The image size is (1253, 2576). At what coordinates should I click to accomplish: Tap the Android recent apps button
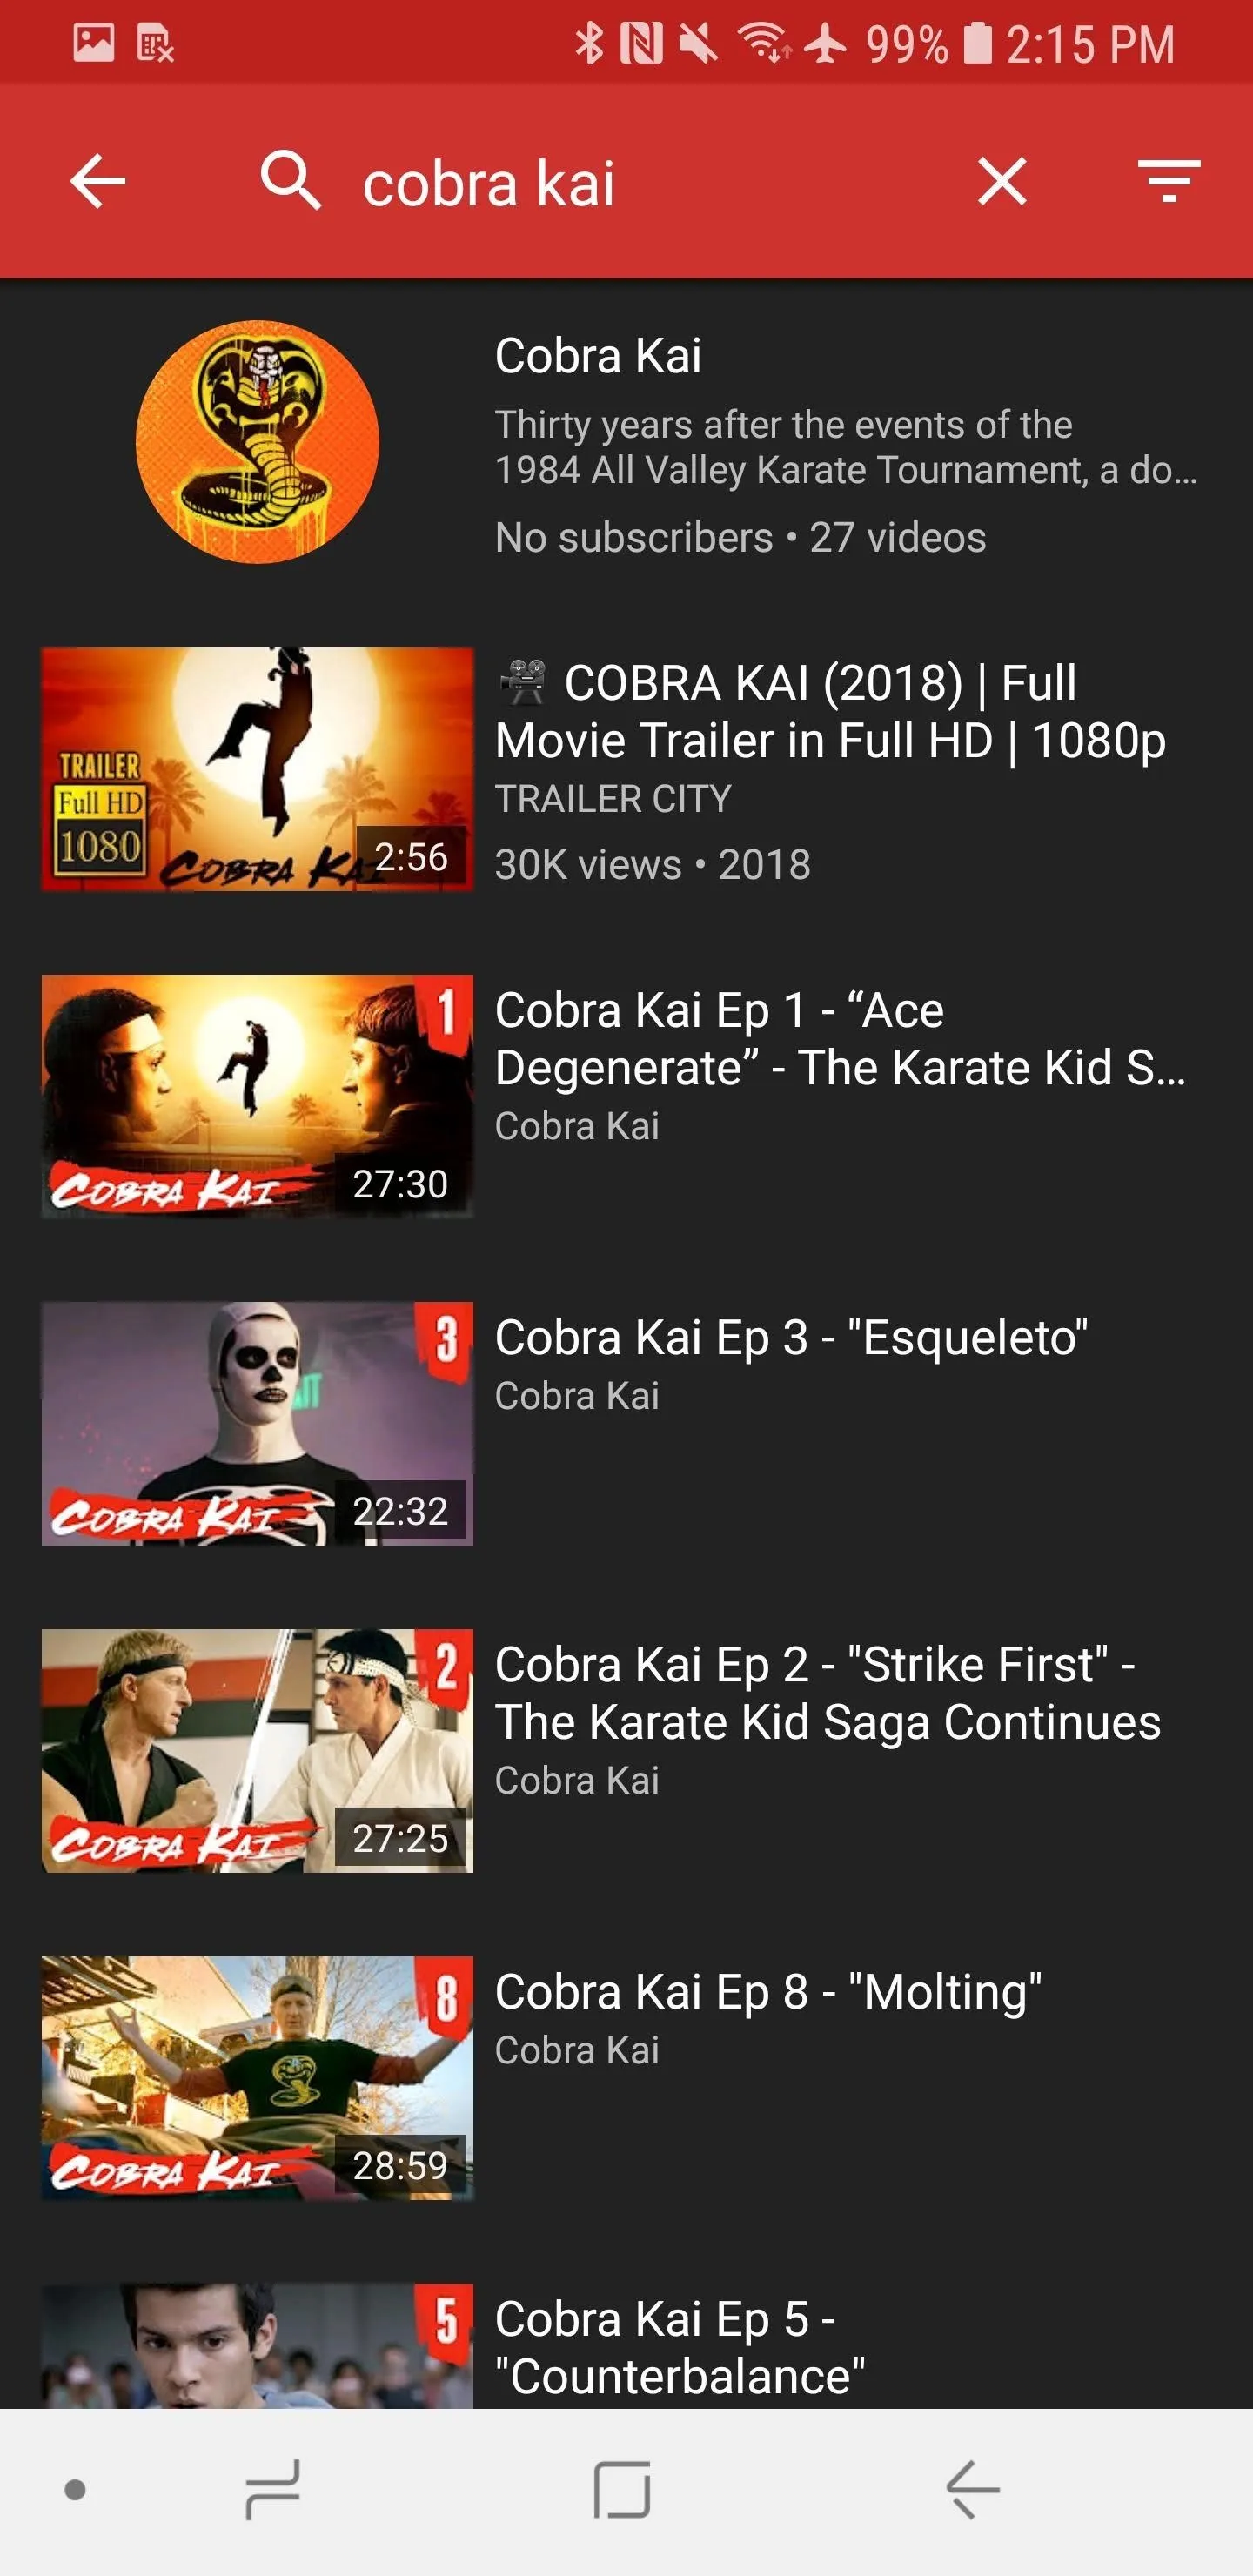273,2490
